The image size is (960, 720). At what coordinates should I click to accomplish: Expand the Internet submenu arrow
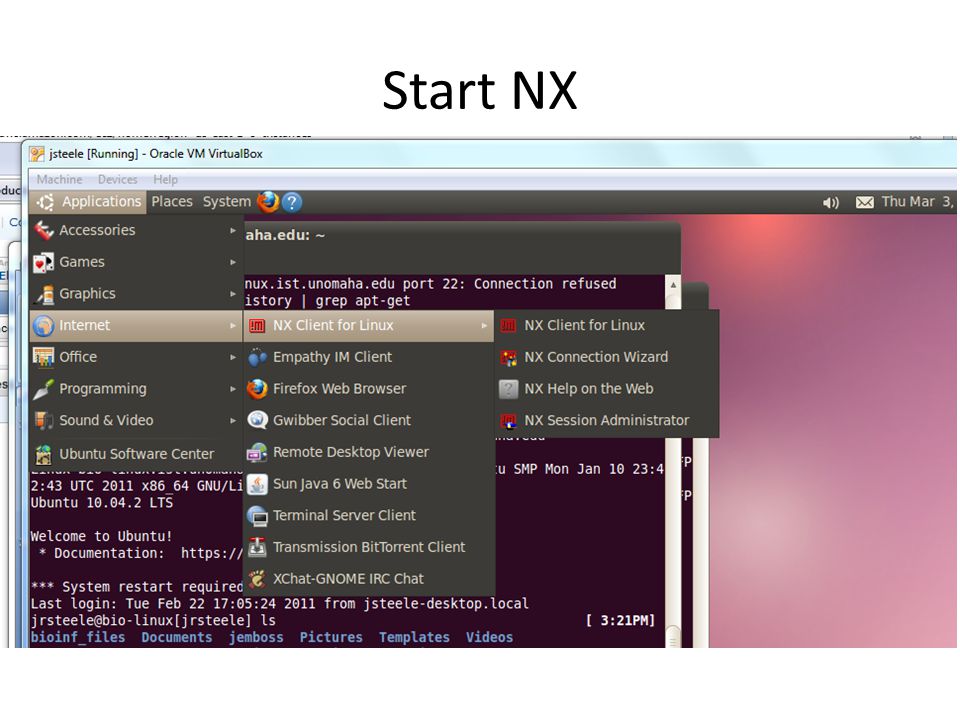[x=233, y=326]
